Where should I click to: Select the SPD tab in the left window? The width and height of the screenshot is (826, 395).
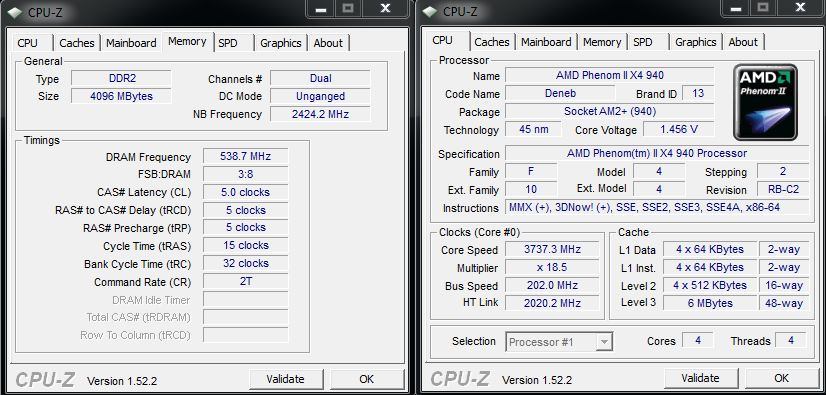[228, 43]
